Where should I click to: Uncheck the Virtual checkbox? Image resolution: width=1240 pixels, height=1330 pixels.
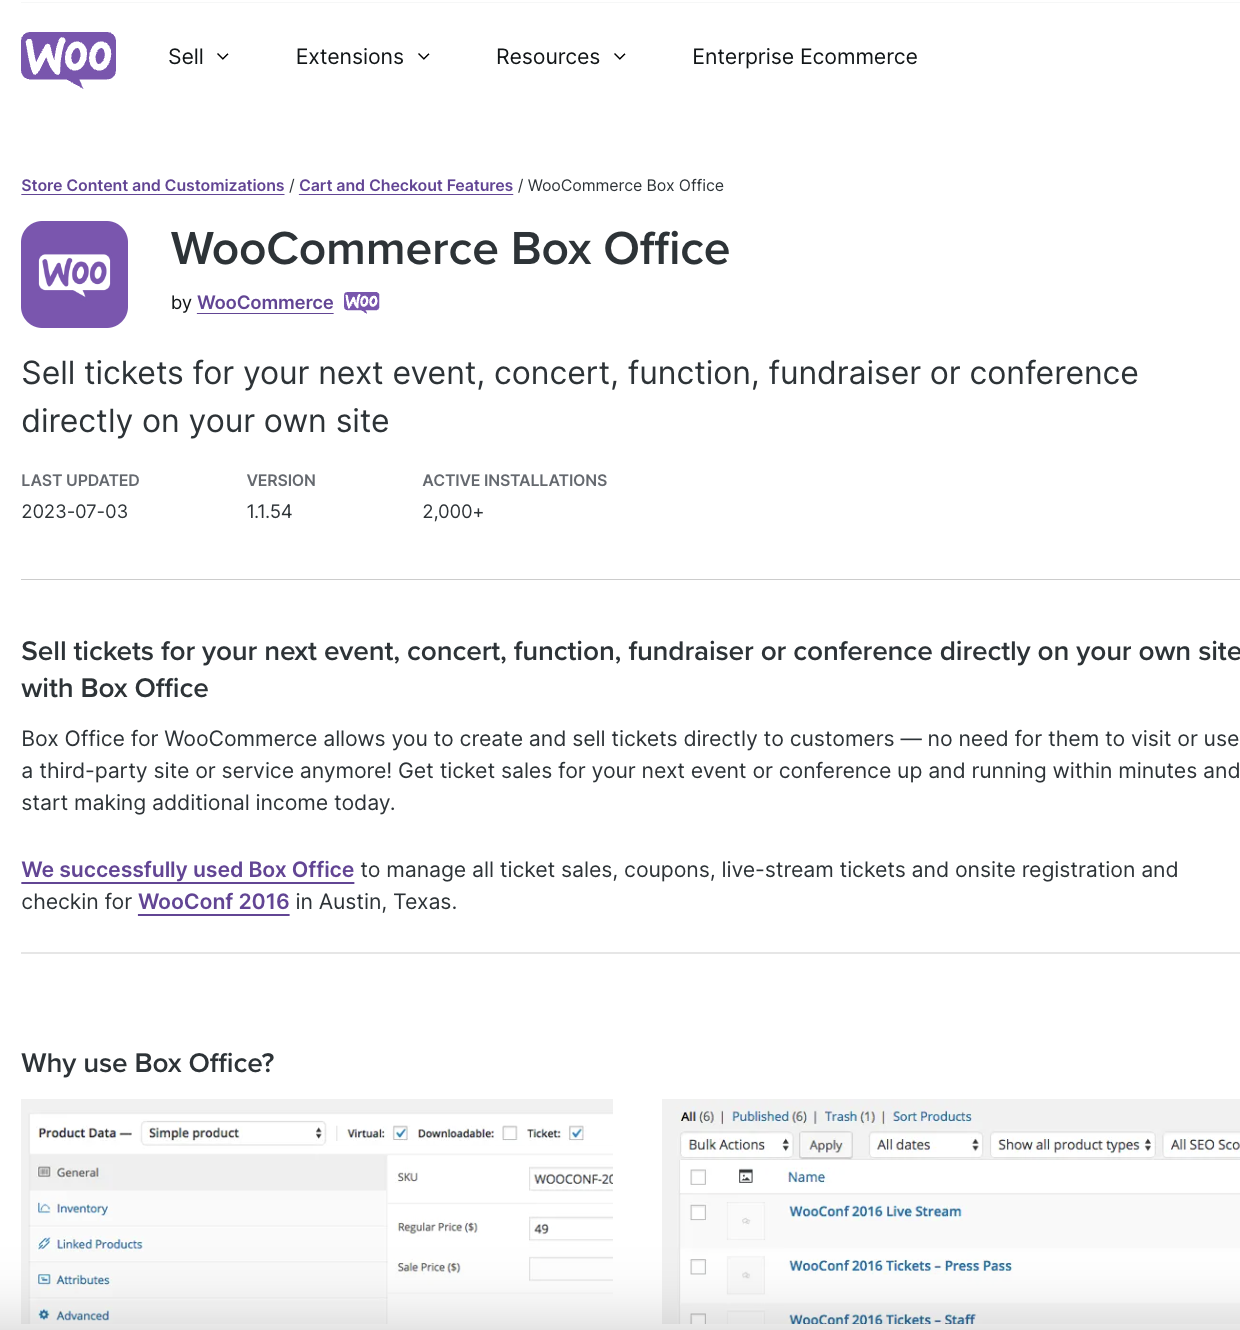point(401,1133)
